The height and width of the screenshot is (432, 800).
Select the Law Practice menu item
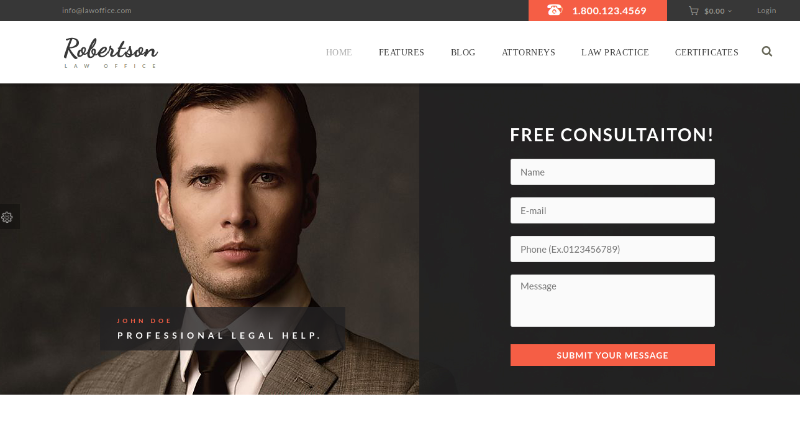[615, 52]
